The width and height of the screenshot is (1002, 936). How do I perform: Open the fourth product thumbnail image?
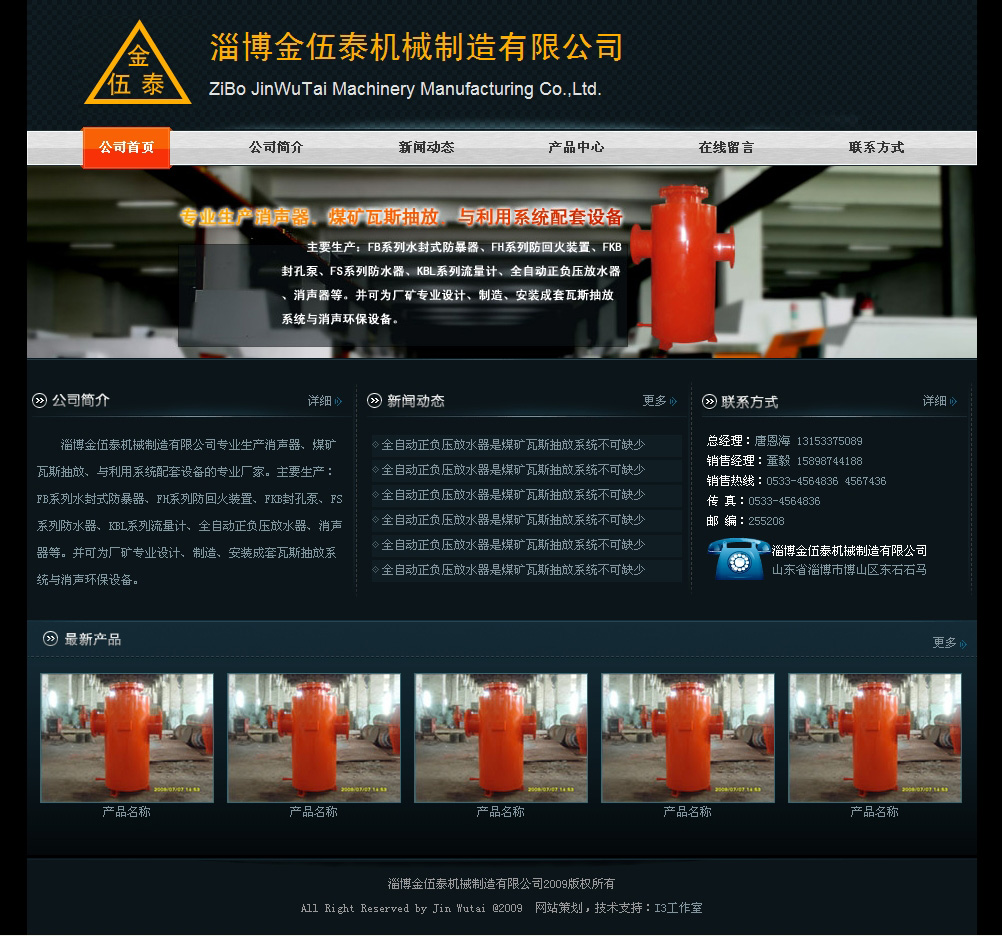tap(688, 738)
